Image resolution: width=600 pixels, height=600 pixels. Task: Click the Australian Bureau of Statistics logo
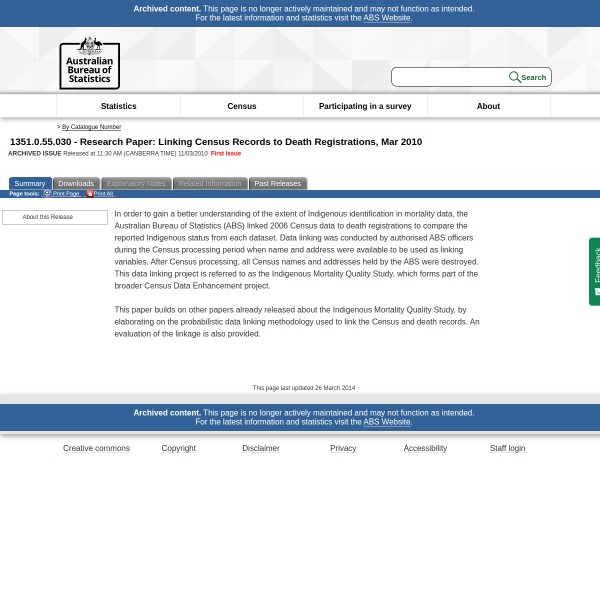89,62
